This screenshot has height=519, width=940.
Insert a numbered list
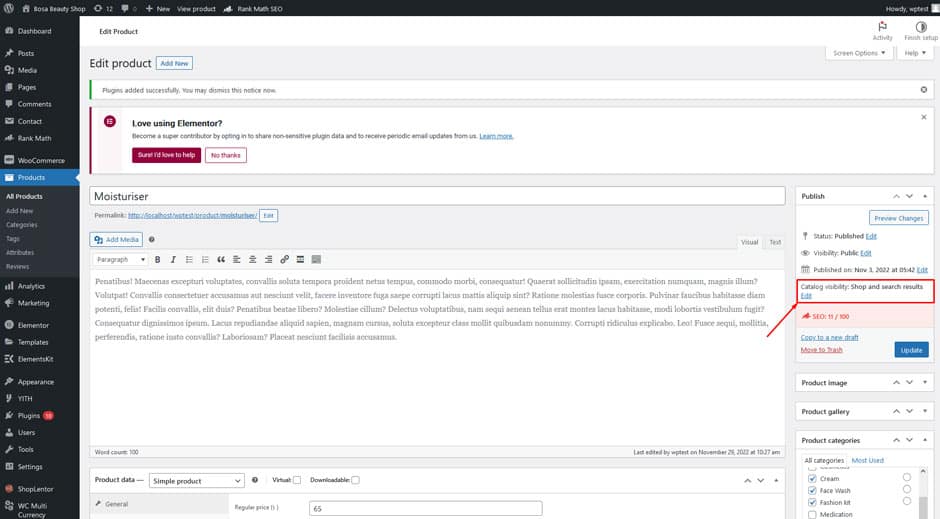pyautogui.click(x=205, y=260)
